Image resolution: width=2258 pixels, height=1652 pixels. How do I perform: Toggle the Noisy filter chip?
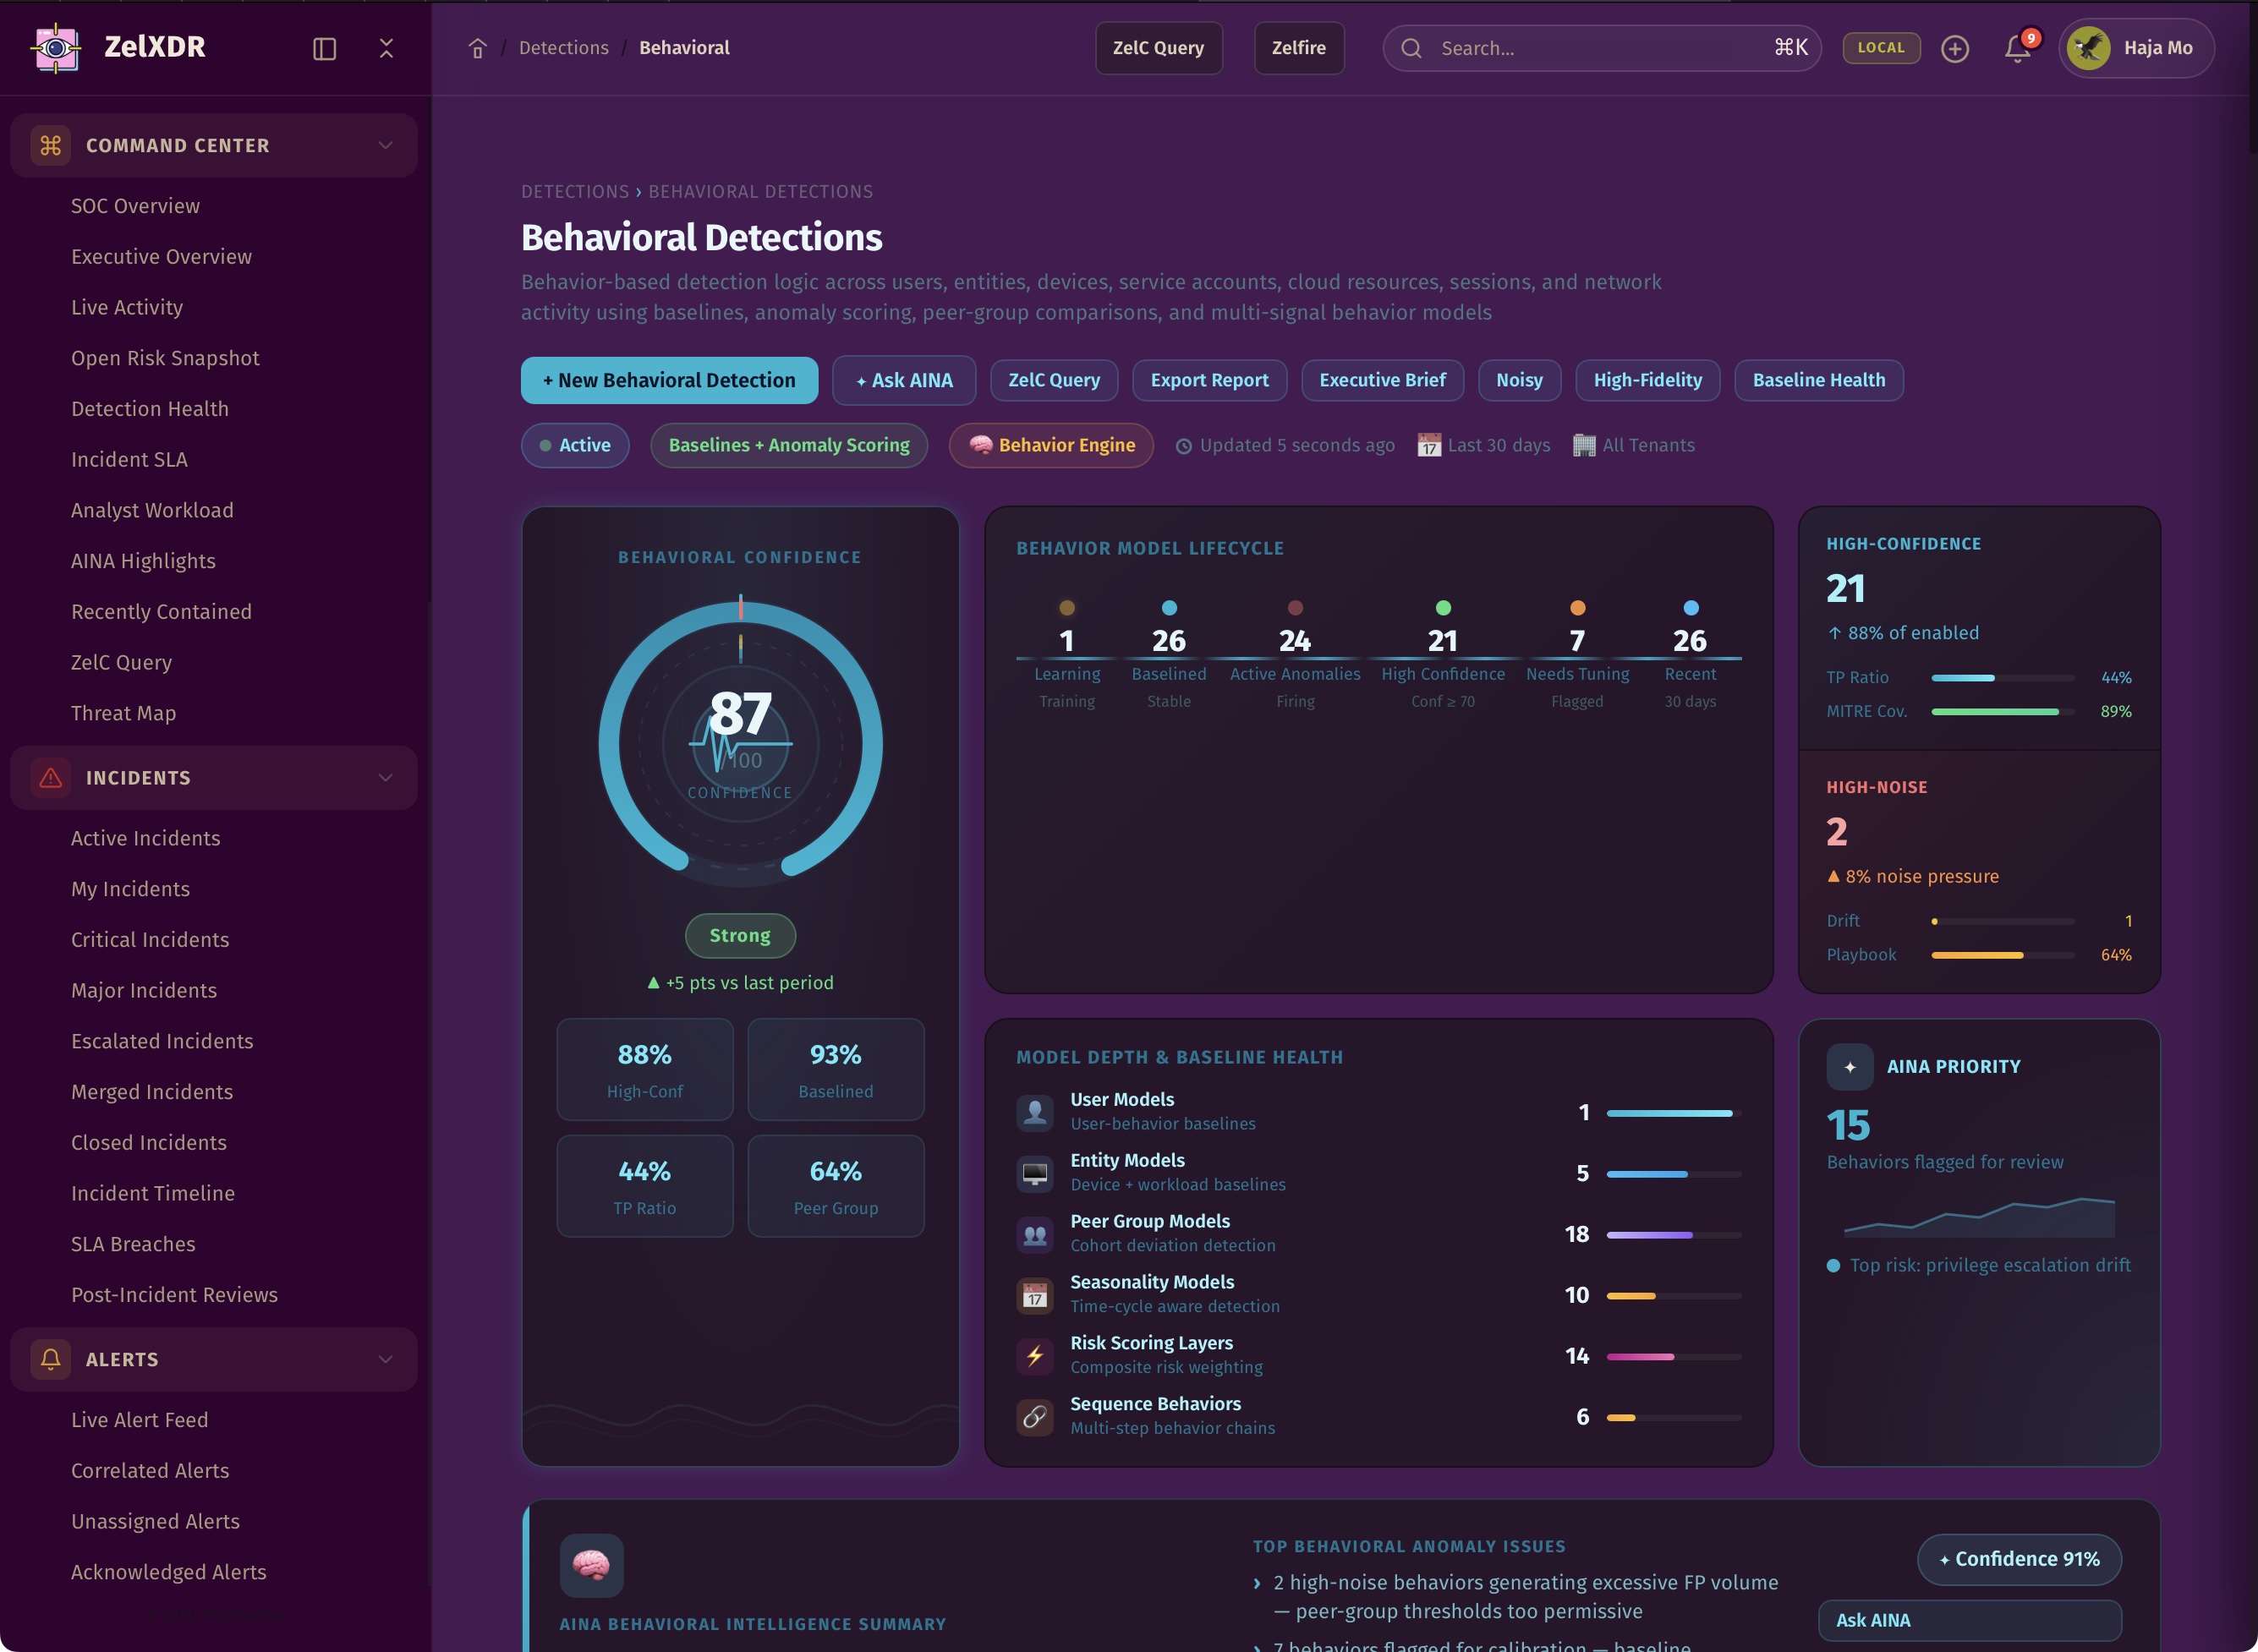pos(1518,380)
